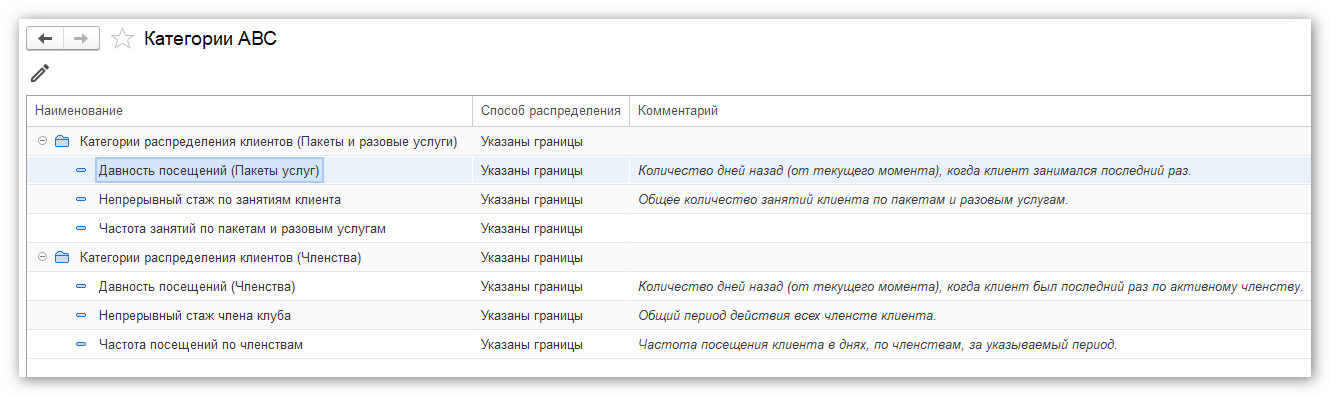Add page to favorites with star icon
Screen dimensions: 1331x397
click(122, 39)
